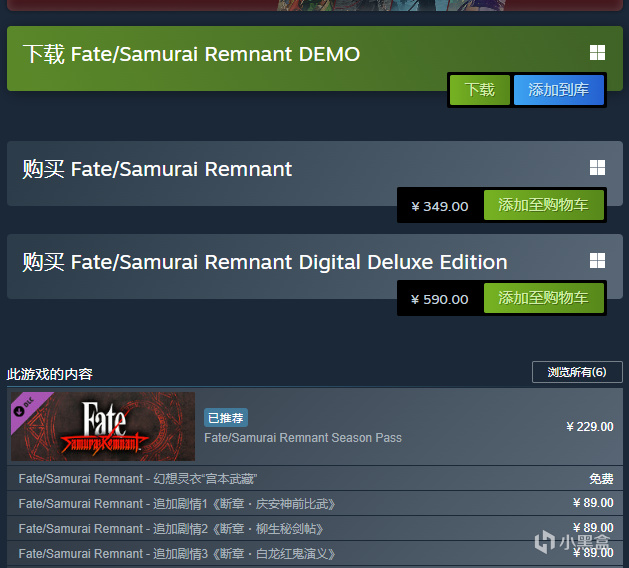
Task: Click the 此游戏的内容 section heading
Action: pos(50,374)
